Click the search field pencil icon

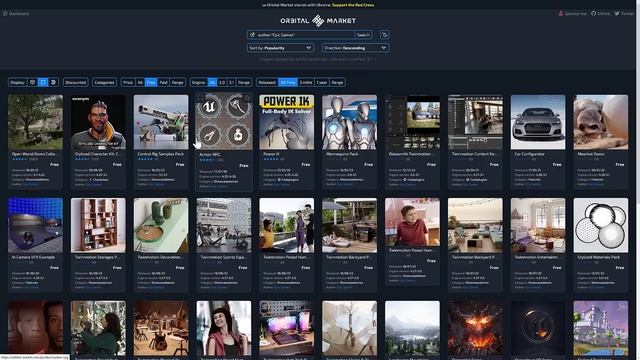click(x=252, y=35)
